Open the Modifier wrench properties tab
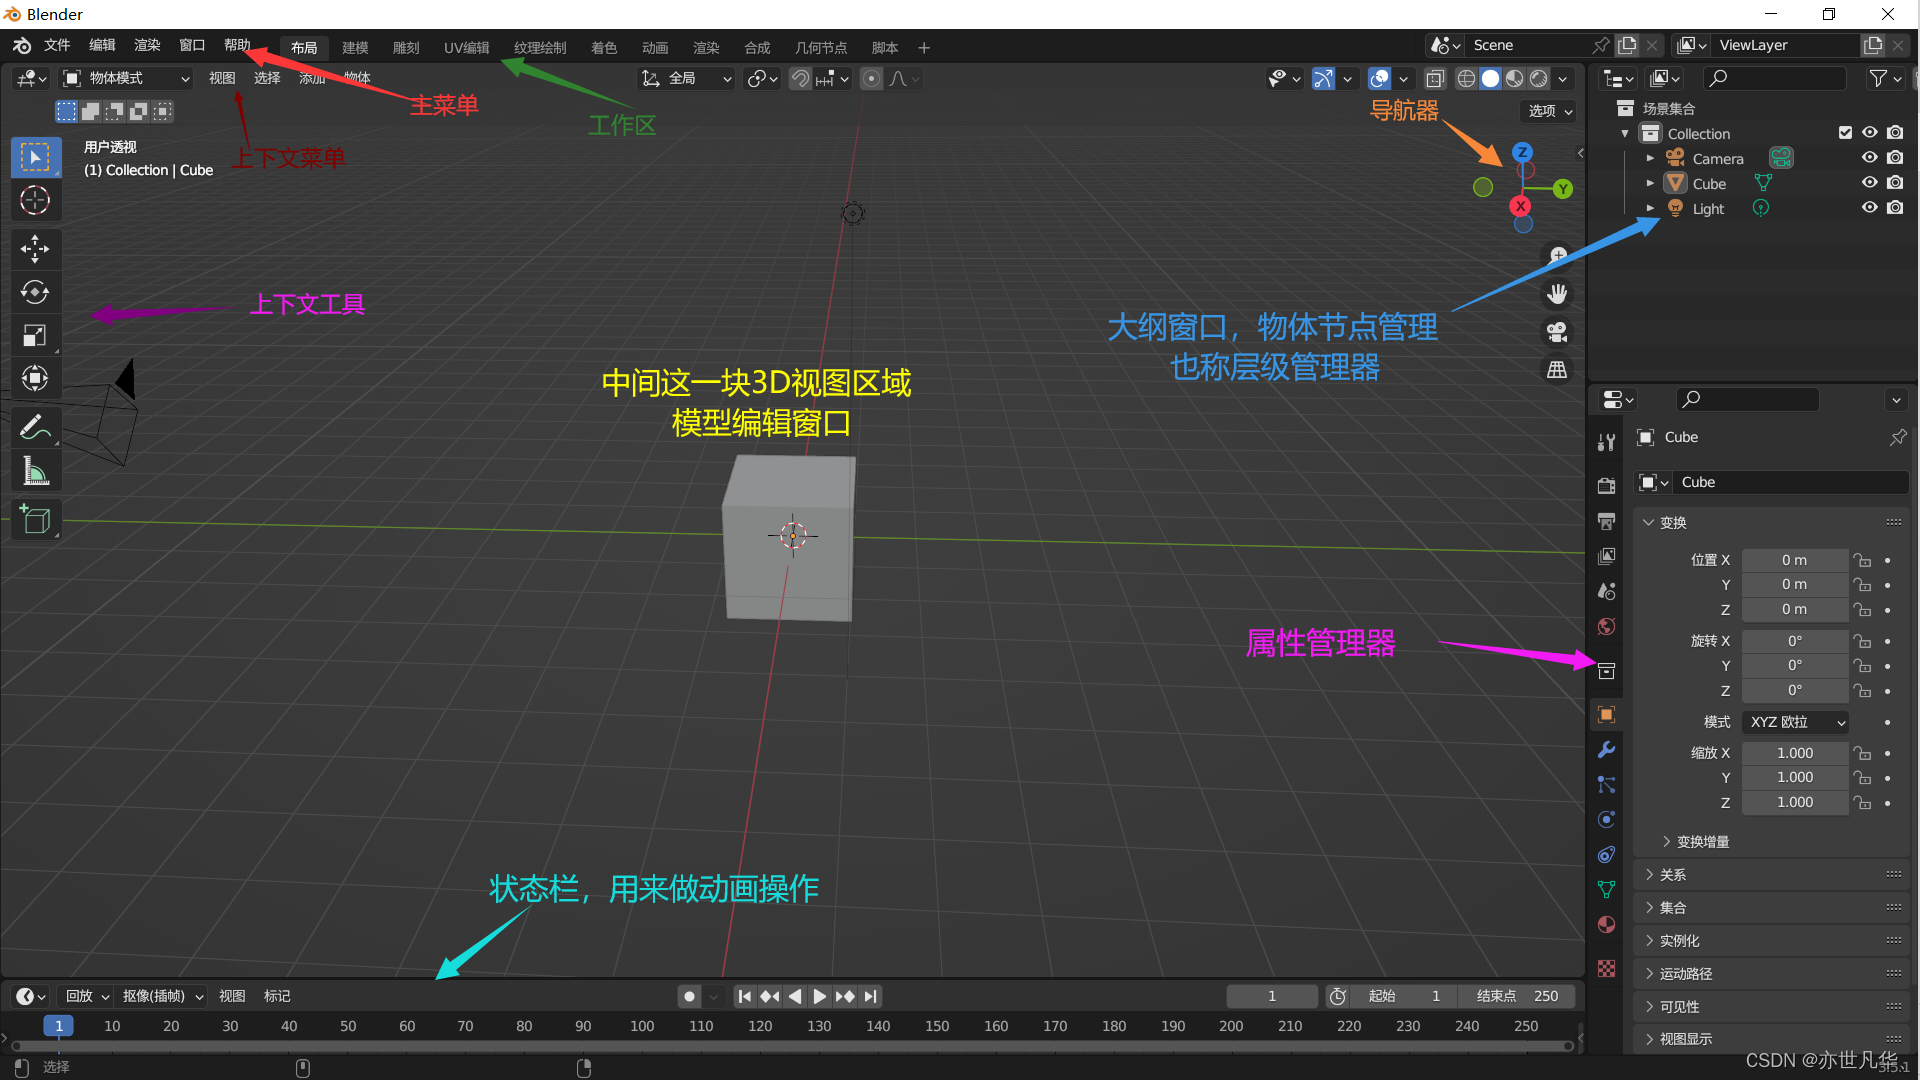This screenshot has width=1920, height=1080. coord(1606,750)
